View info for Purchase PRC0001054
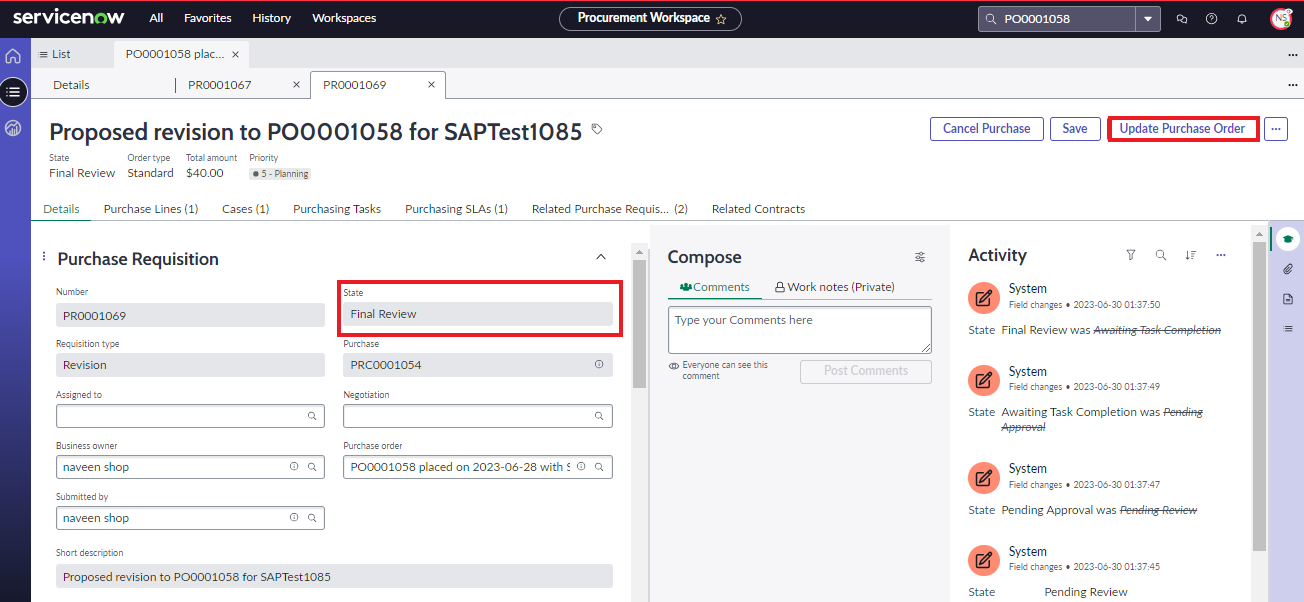 click(599, 364)
